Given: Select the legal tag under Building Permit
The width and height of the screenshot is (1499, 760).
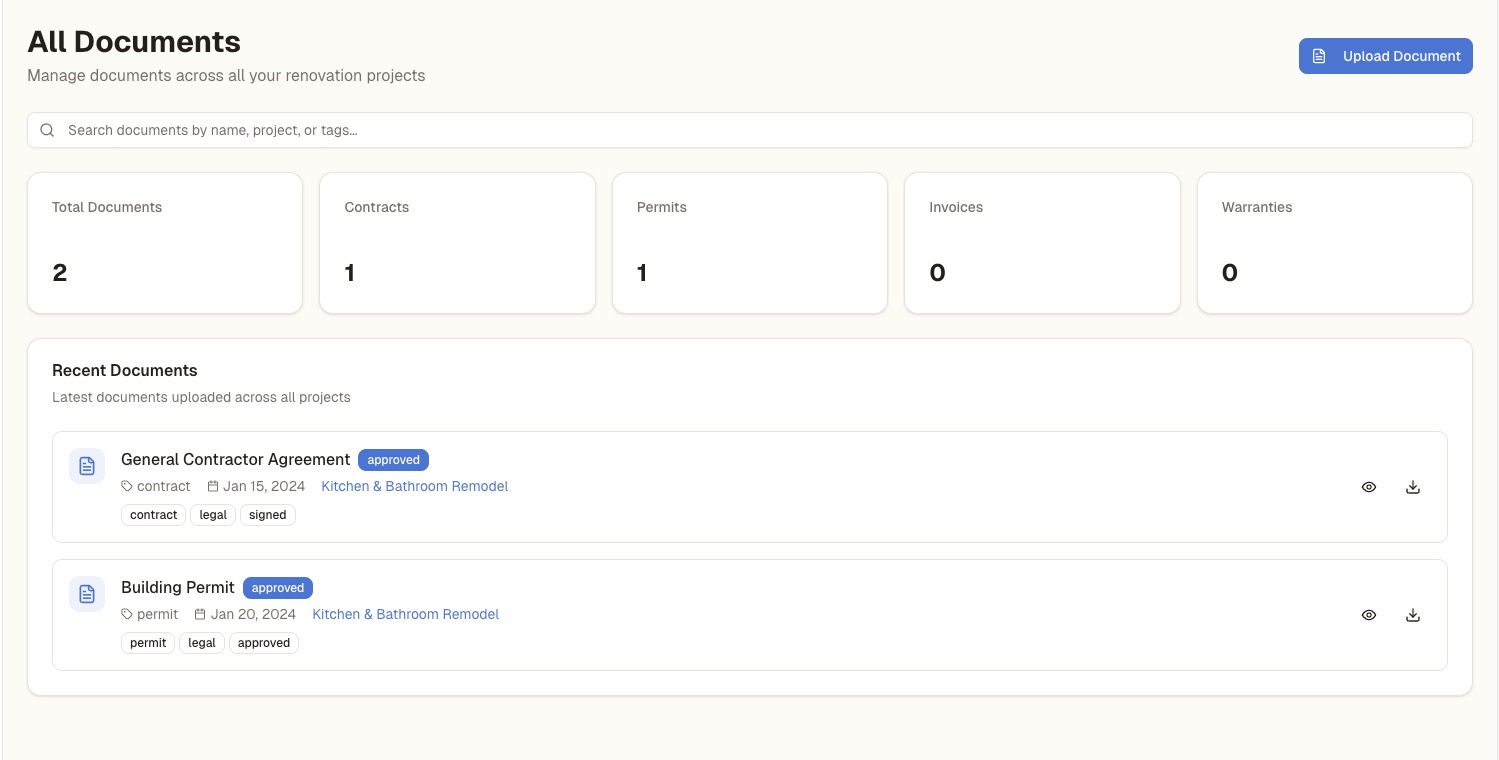Looking at the screenshot, I should [201, 642].
